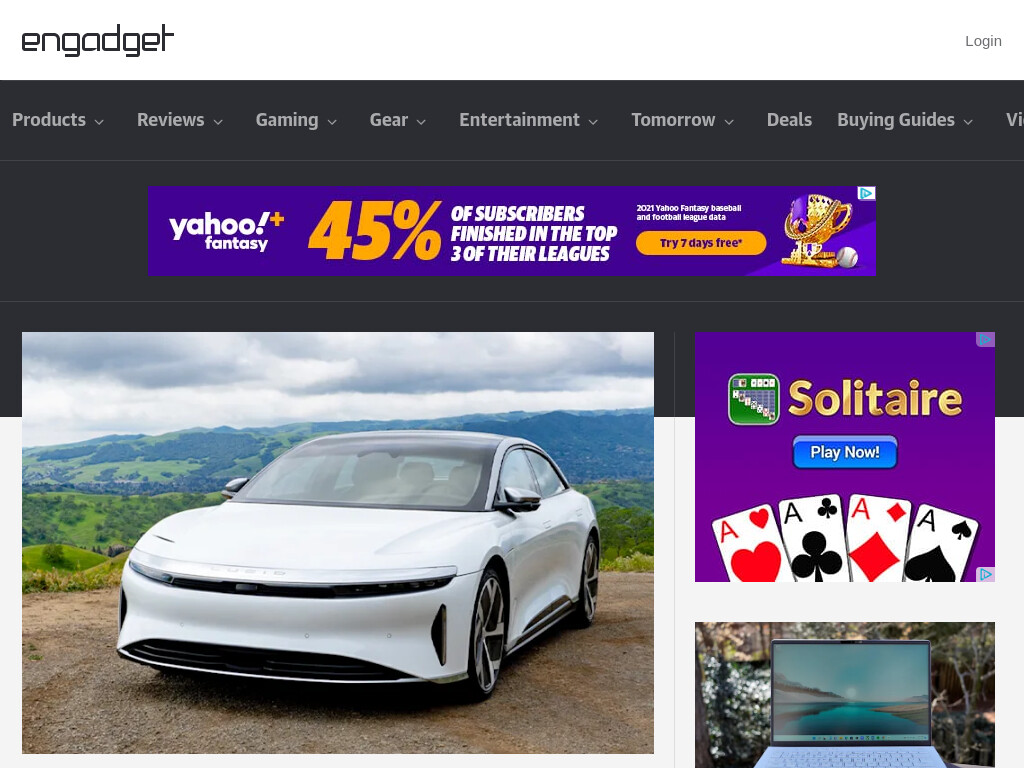Click the ad info icon at Solitaire bottom corner
1024x768 pixels.
point(985,574)
